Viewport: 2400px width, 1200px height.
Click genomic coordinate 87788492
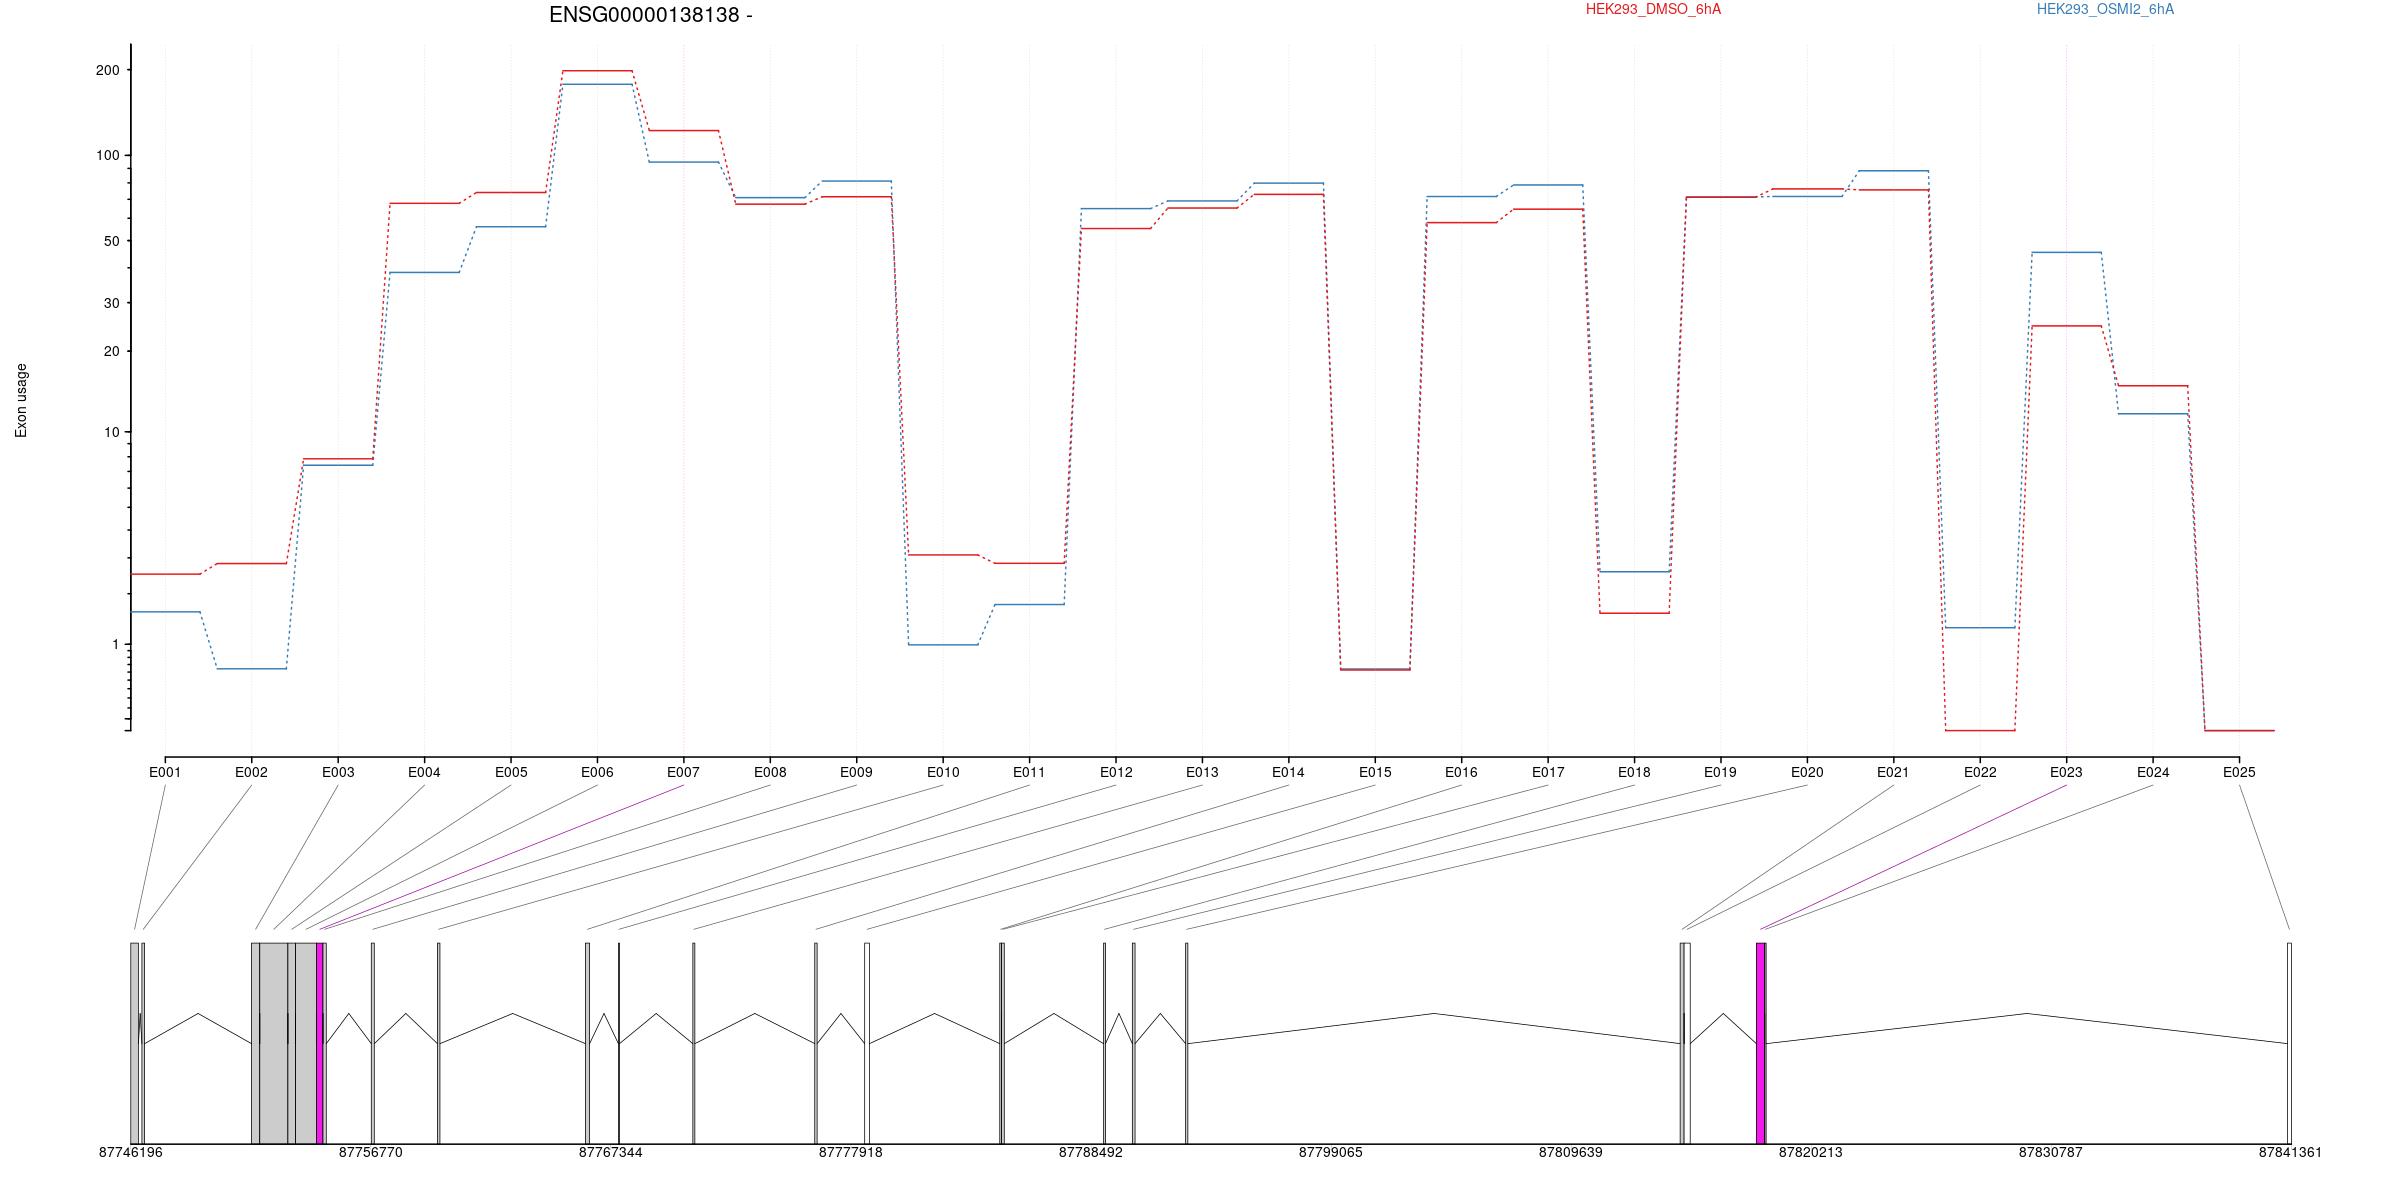tap(1090, 1152)
